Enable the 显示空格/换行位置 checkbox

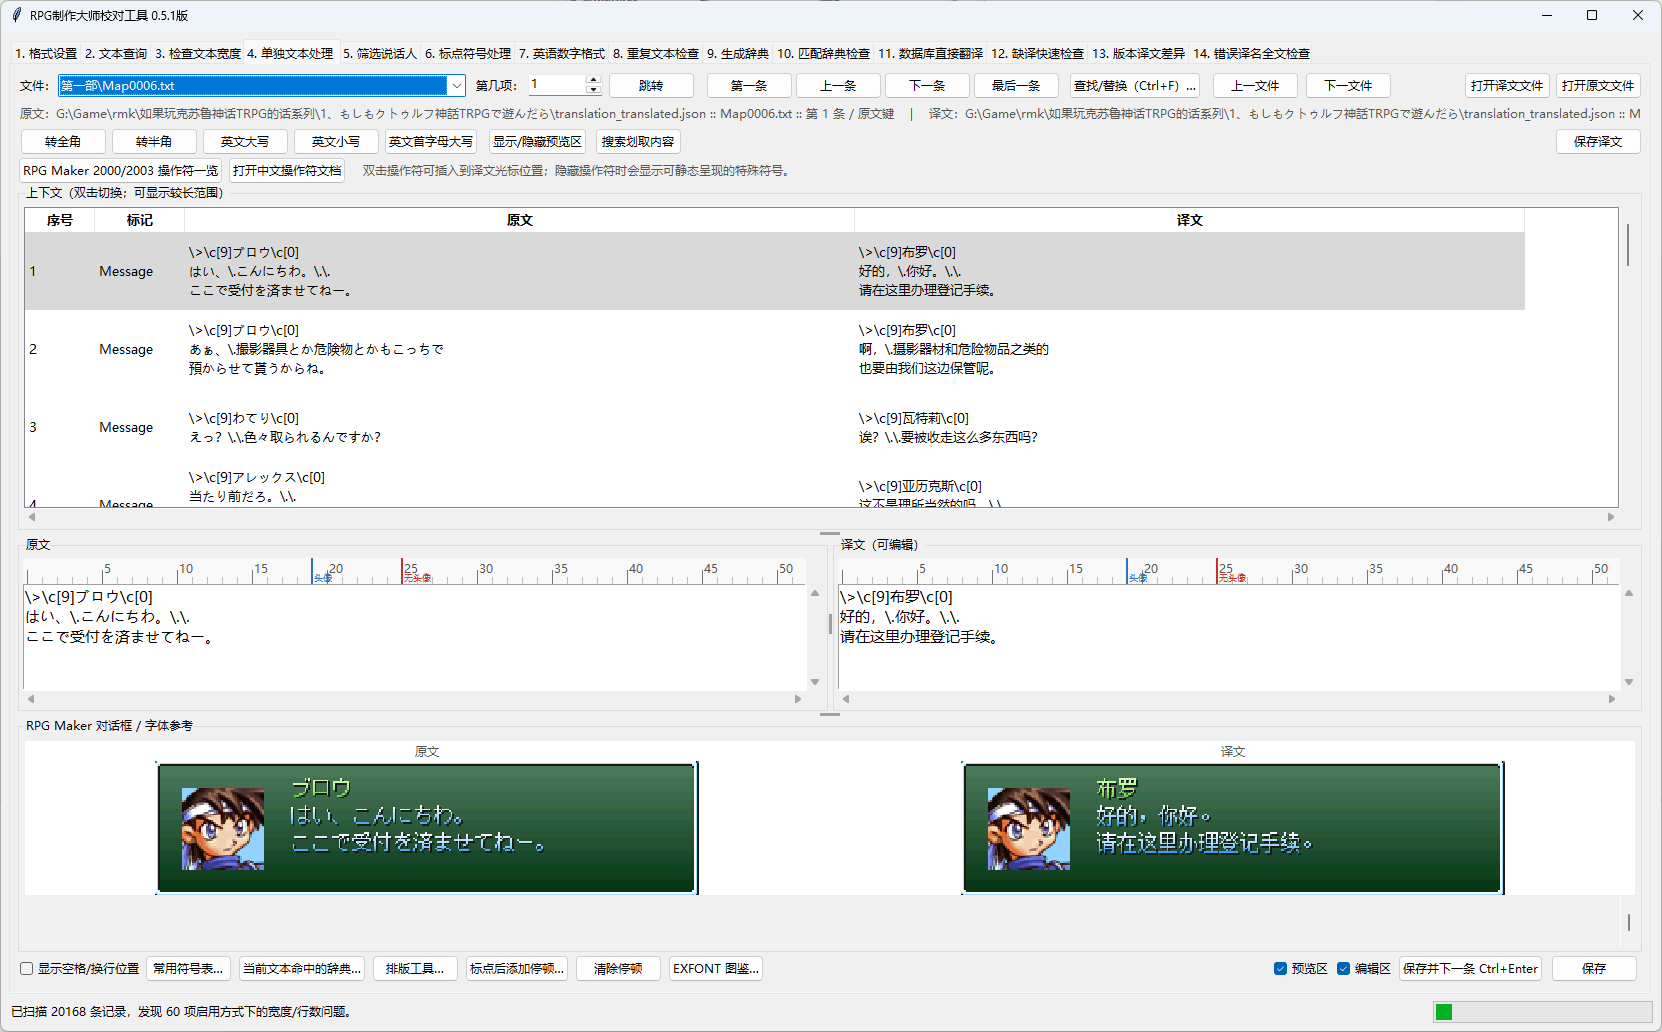tap(27, 969)
